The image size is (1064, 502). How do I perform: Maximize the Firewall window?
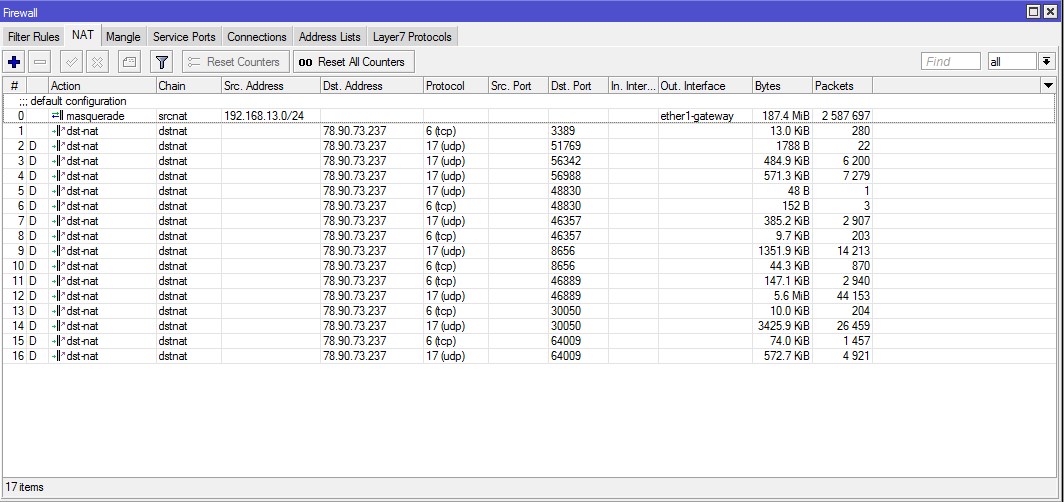1034,10
